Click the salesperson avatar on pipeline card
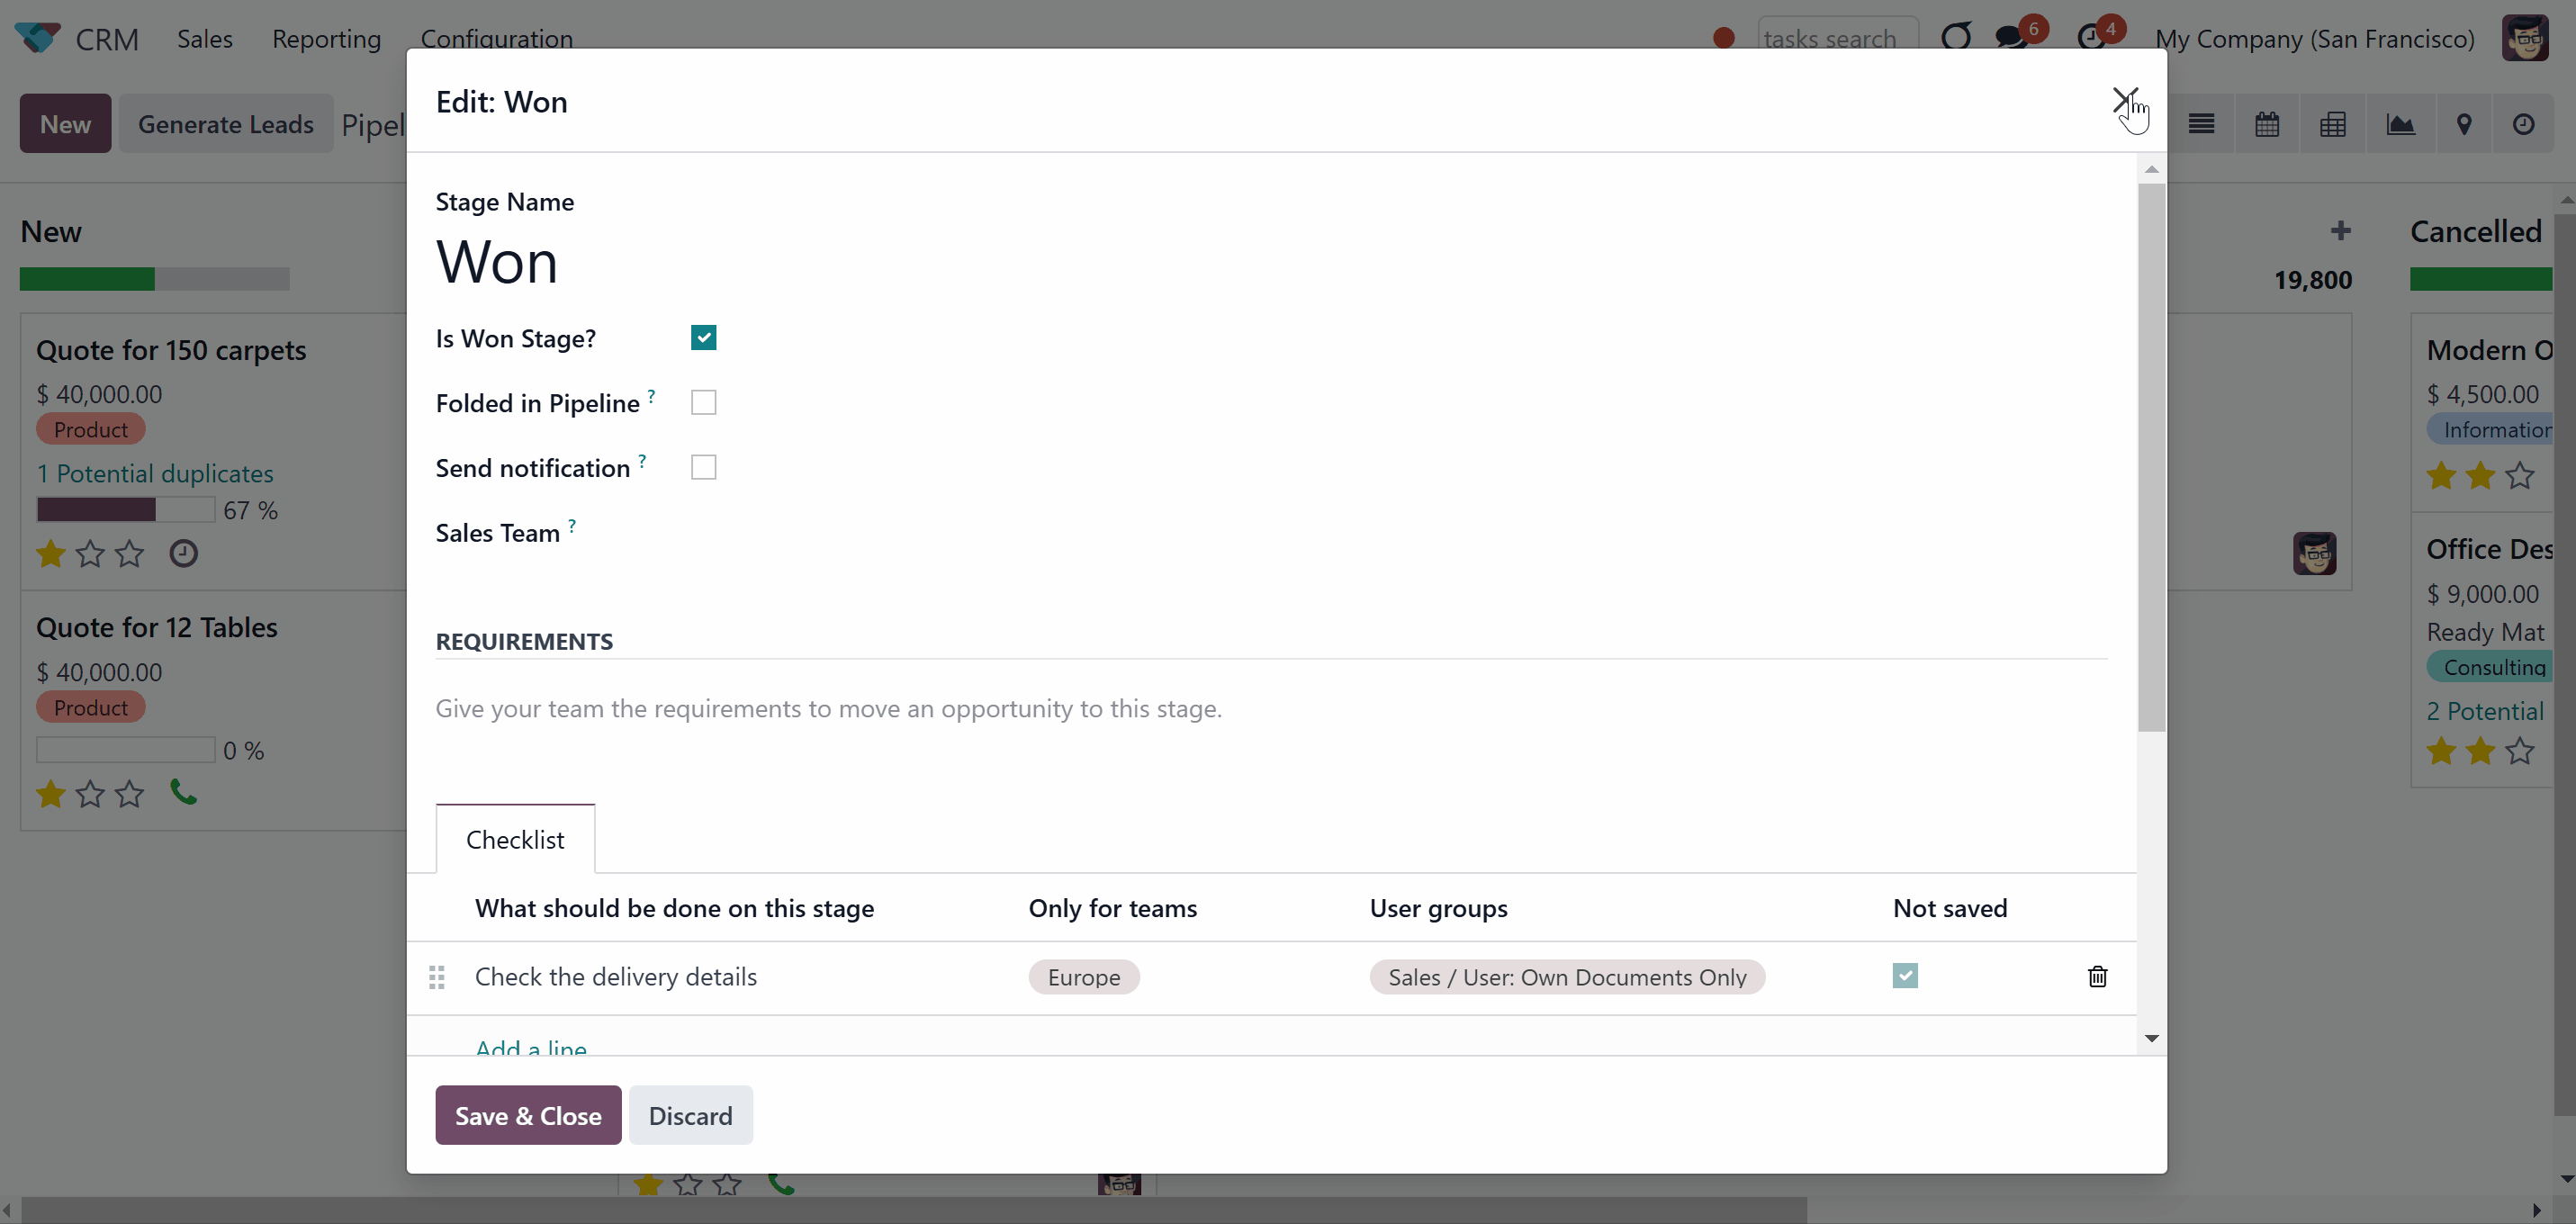This screenshot has width=2576, height=1224. click(2314, 553)
